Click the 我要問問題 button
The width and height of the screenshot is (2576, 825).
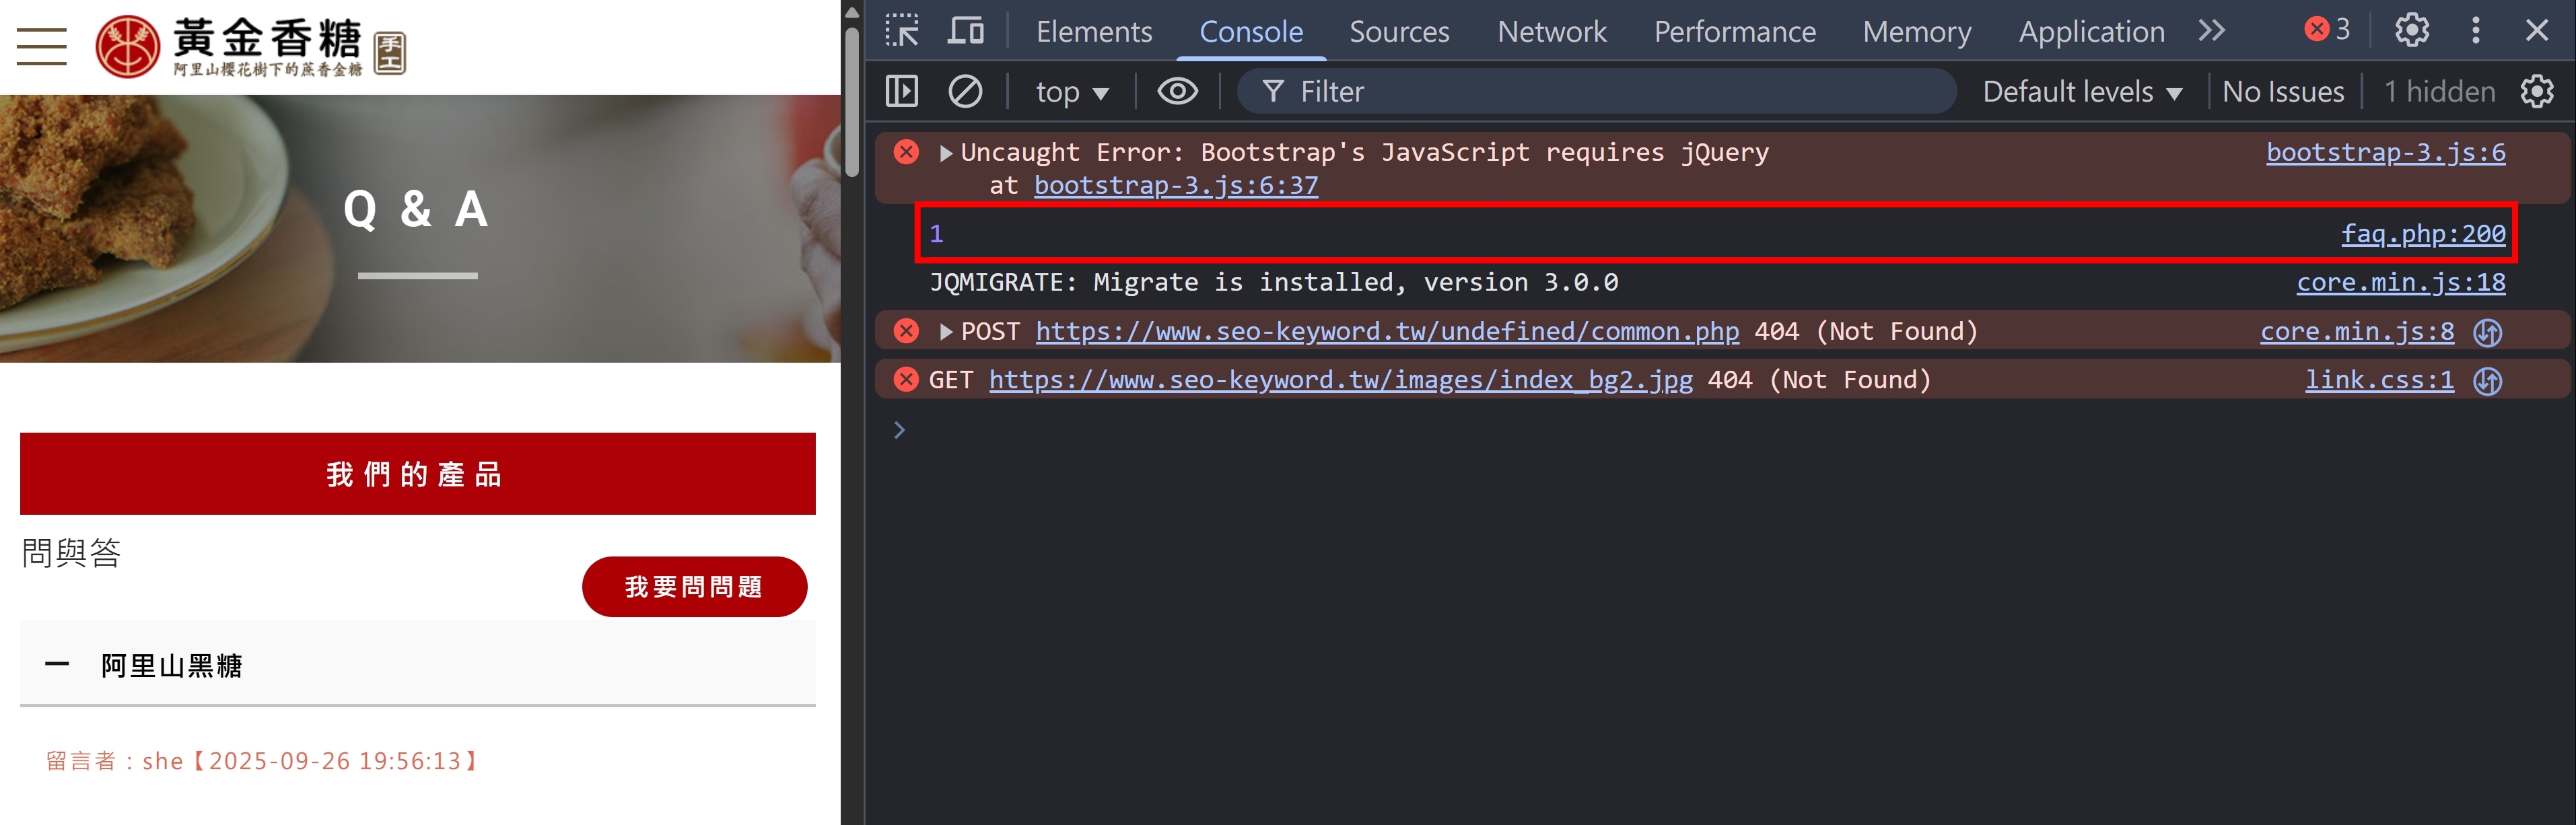694,587
